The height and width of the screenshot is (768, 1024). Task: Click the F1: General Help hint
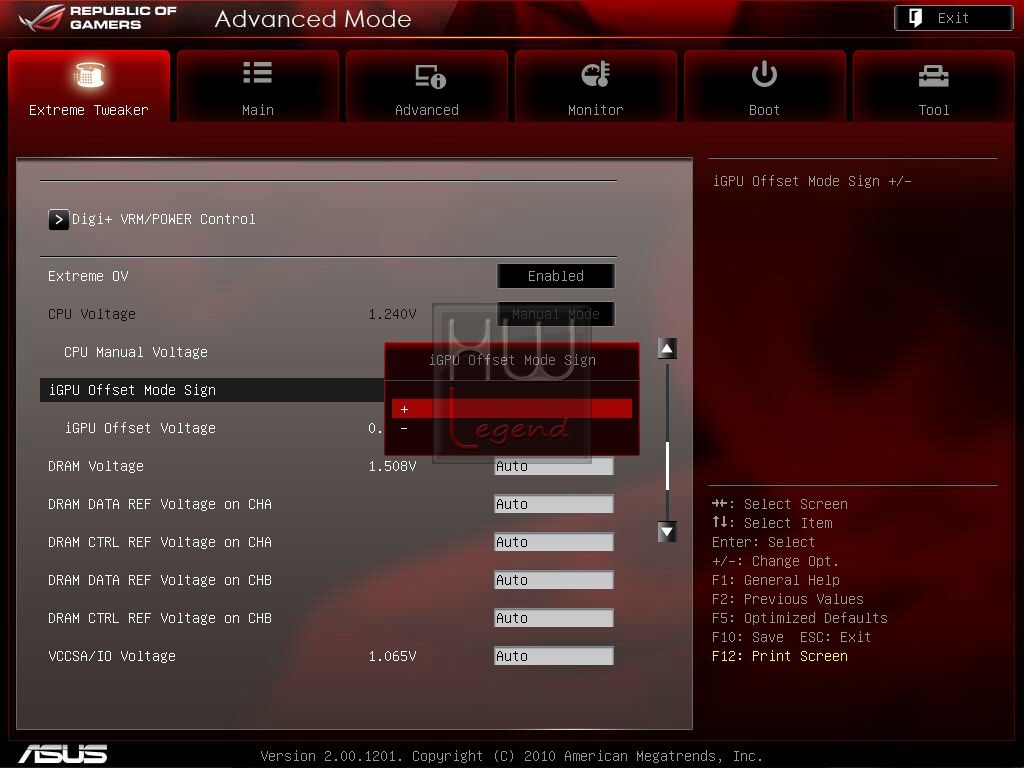(x=776, y=580)
